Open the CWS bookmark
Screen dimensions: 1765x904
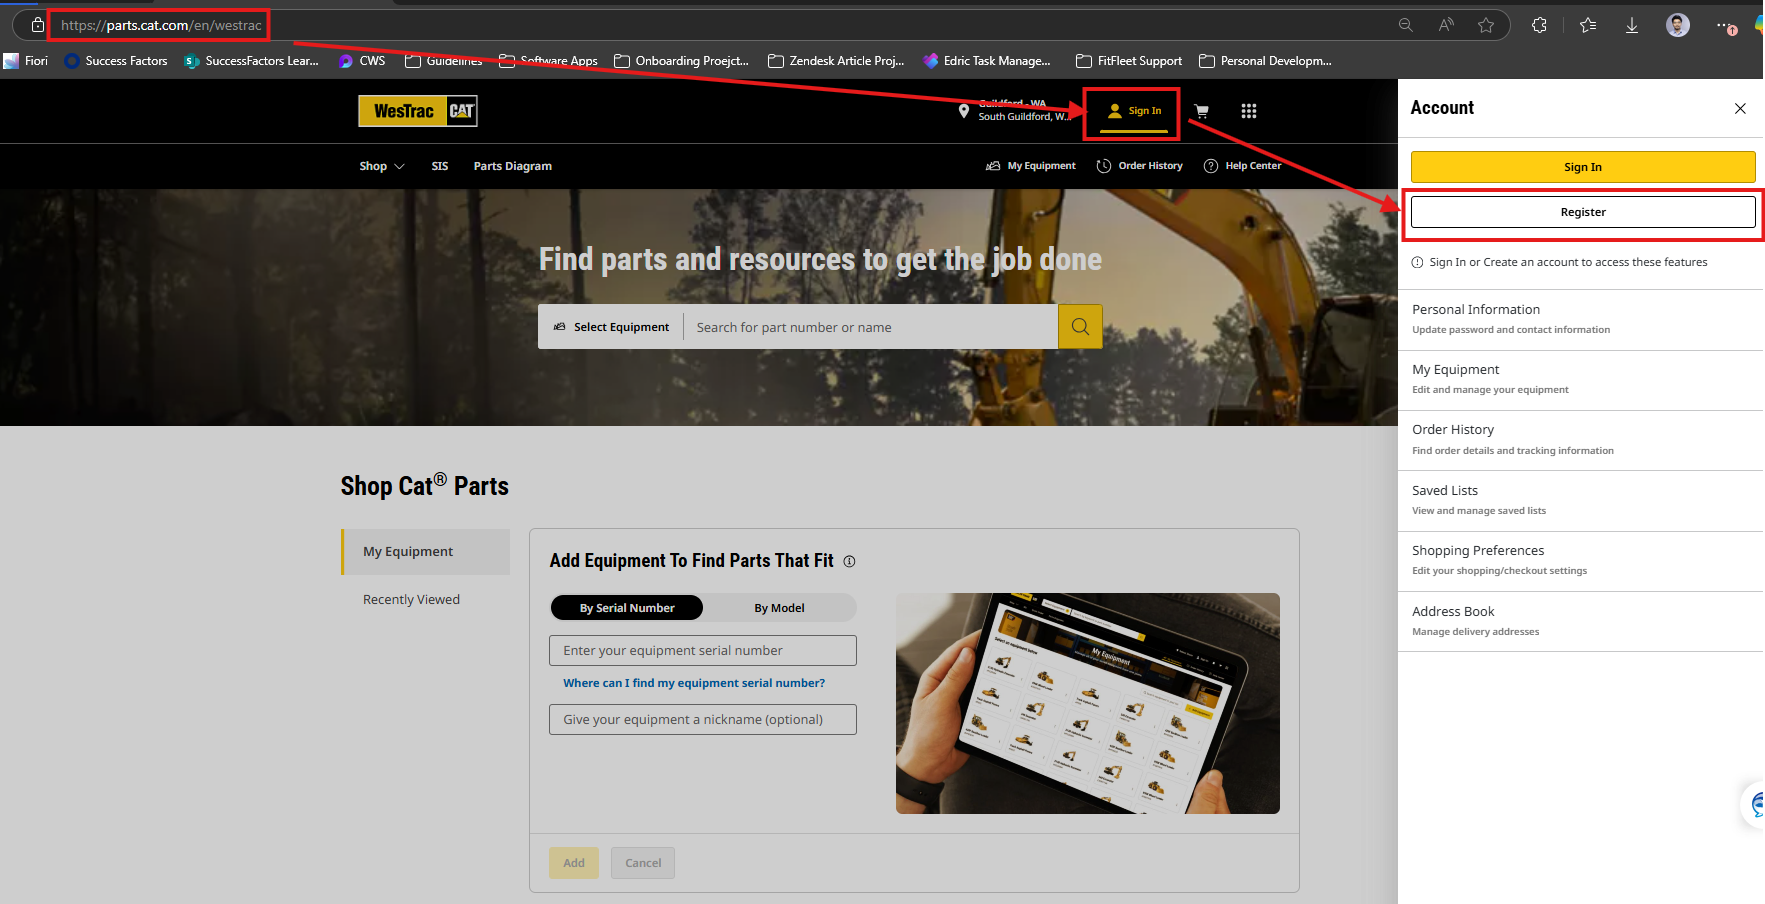click(362, 61)
